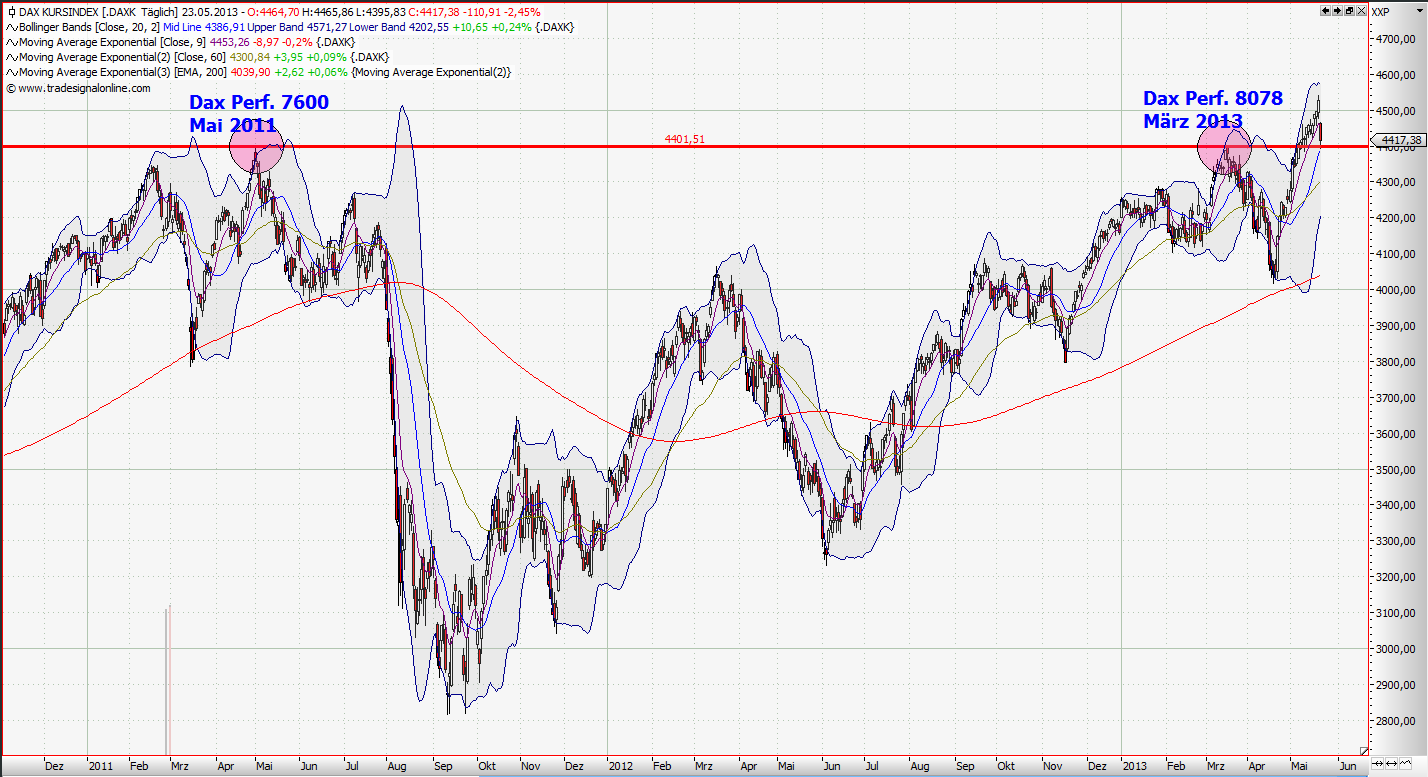This screenshot has height=777, width=1428.
Task: Select the zigzag line-scaling icon in the bottom-right toolbar
Action: tap(1405, 763)
